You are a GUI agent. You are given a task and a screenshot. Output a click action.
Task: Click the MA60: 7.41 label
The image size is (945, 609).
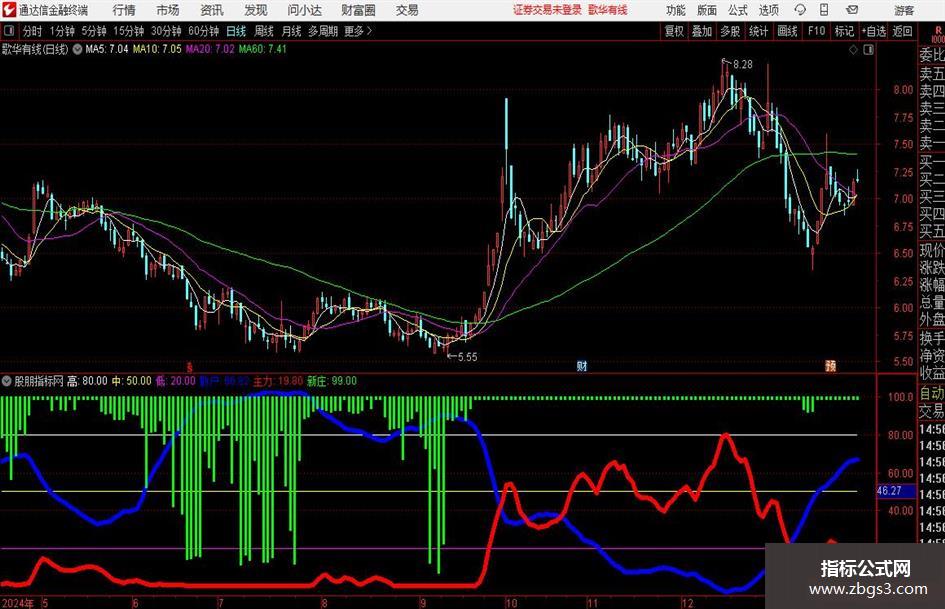coord(263,49)
